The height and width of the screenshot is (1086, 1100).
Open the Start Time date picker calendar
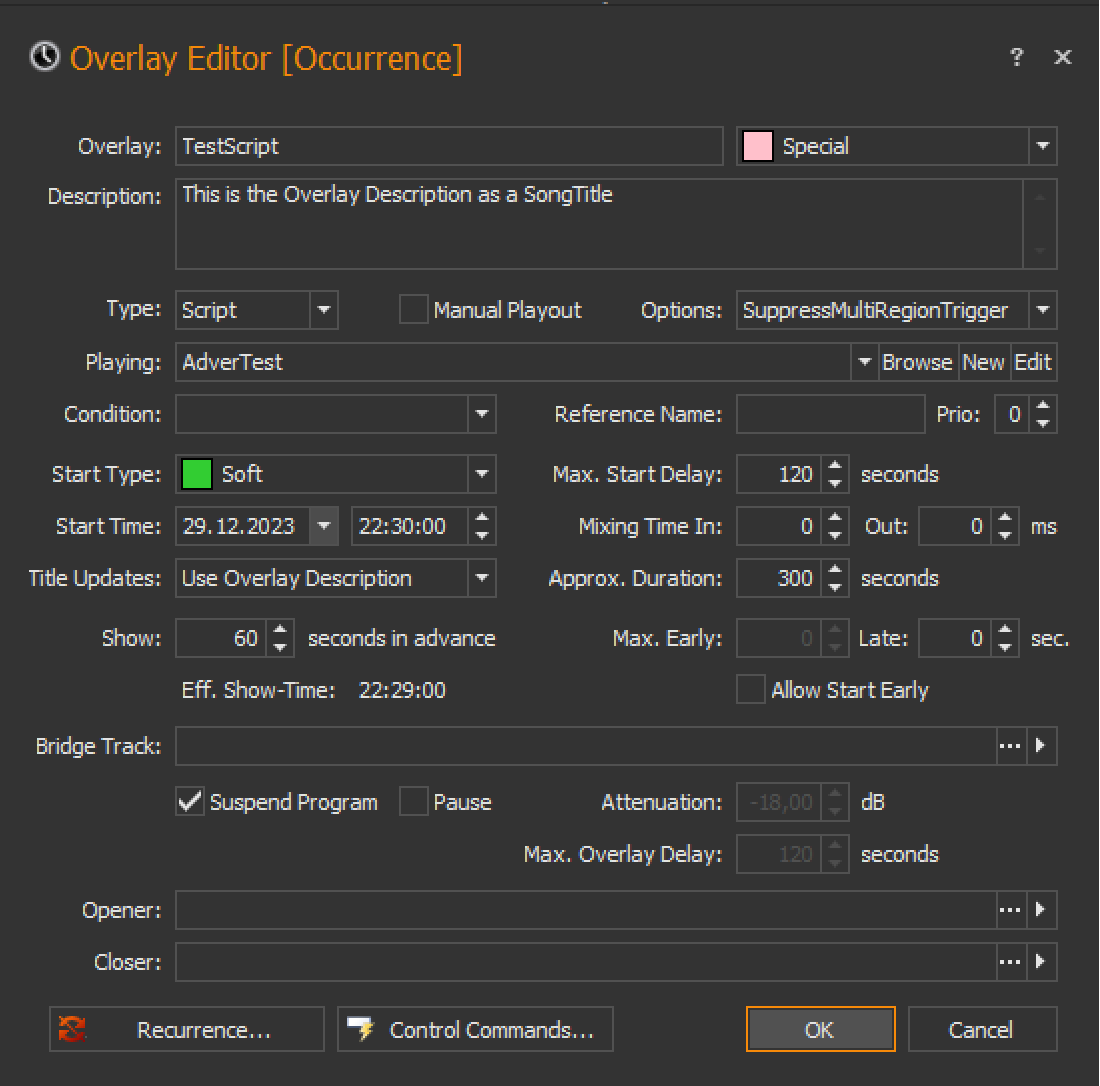(324, 526)
